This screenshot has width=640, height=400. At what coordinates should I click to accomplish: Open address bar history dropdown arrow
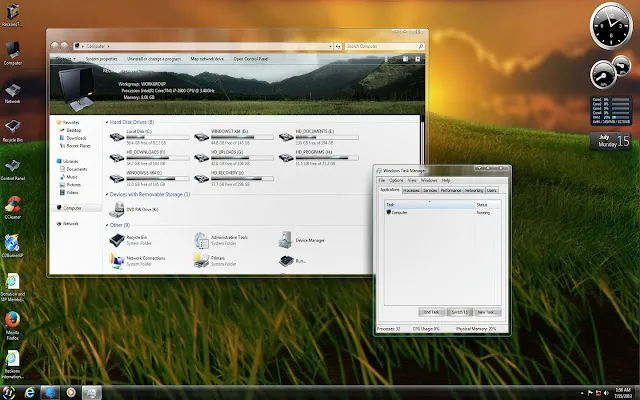(x=330, y=47)
